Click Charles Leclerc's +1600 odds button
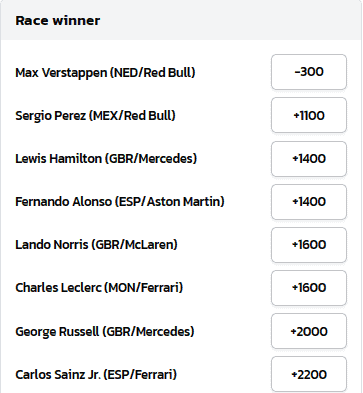Screen dimensions: 363x393 [309, 288]
